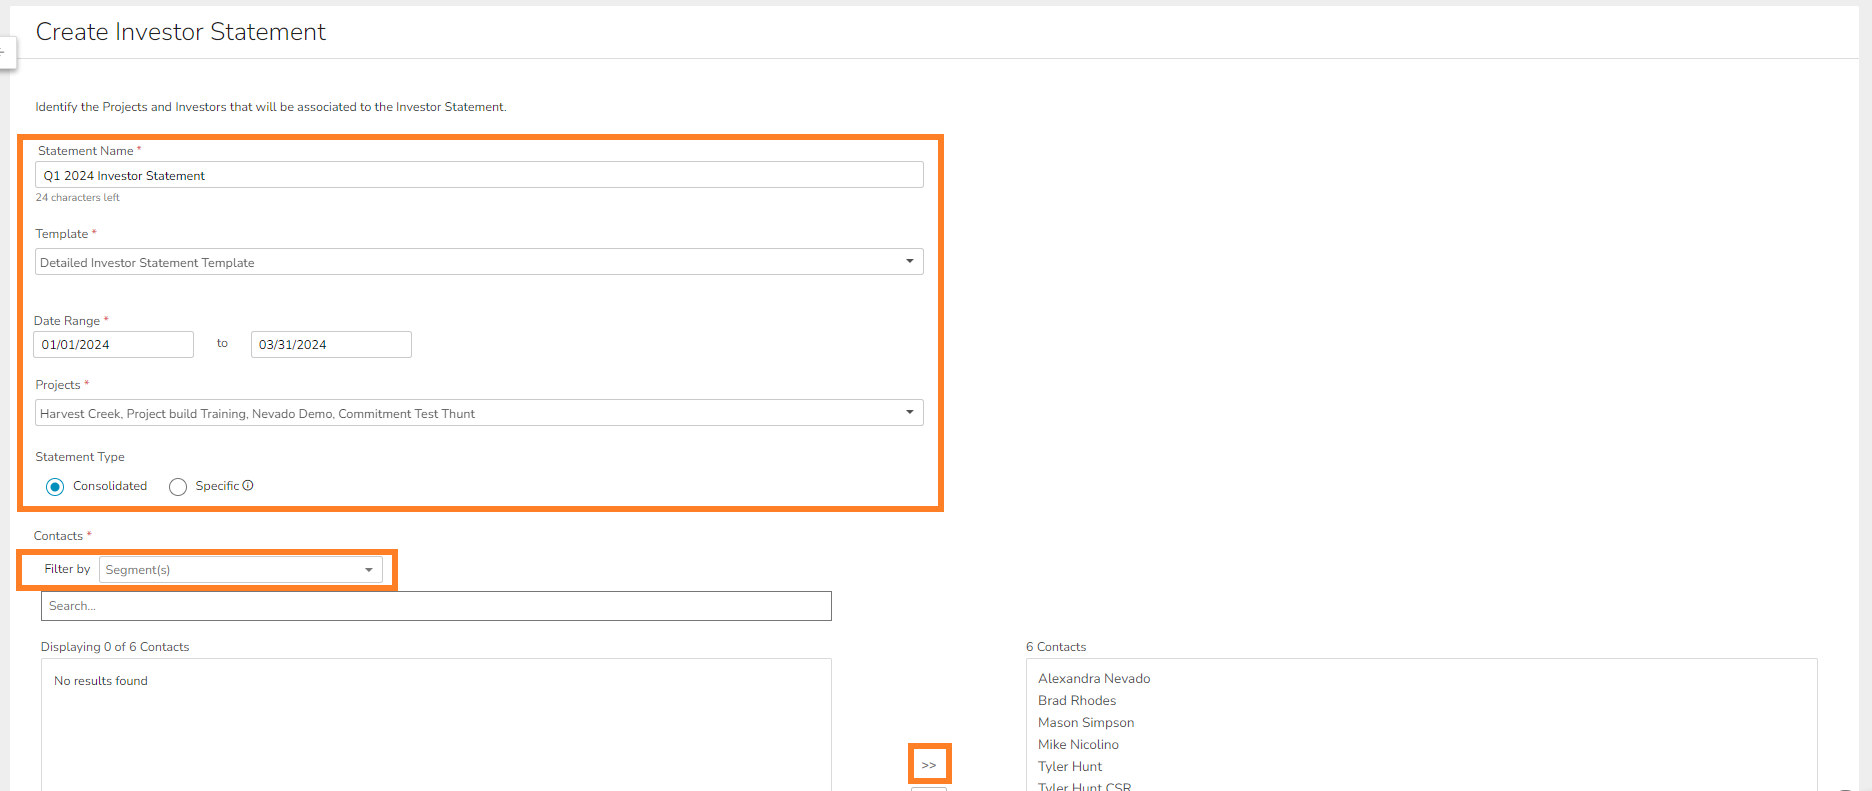1872x791 pixels.
Task: Click the Tyler Hunt CSR contact
Action: (x=1084, y=786)
